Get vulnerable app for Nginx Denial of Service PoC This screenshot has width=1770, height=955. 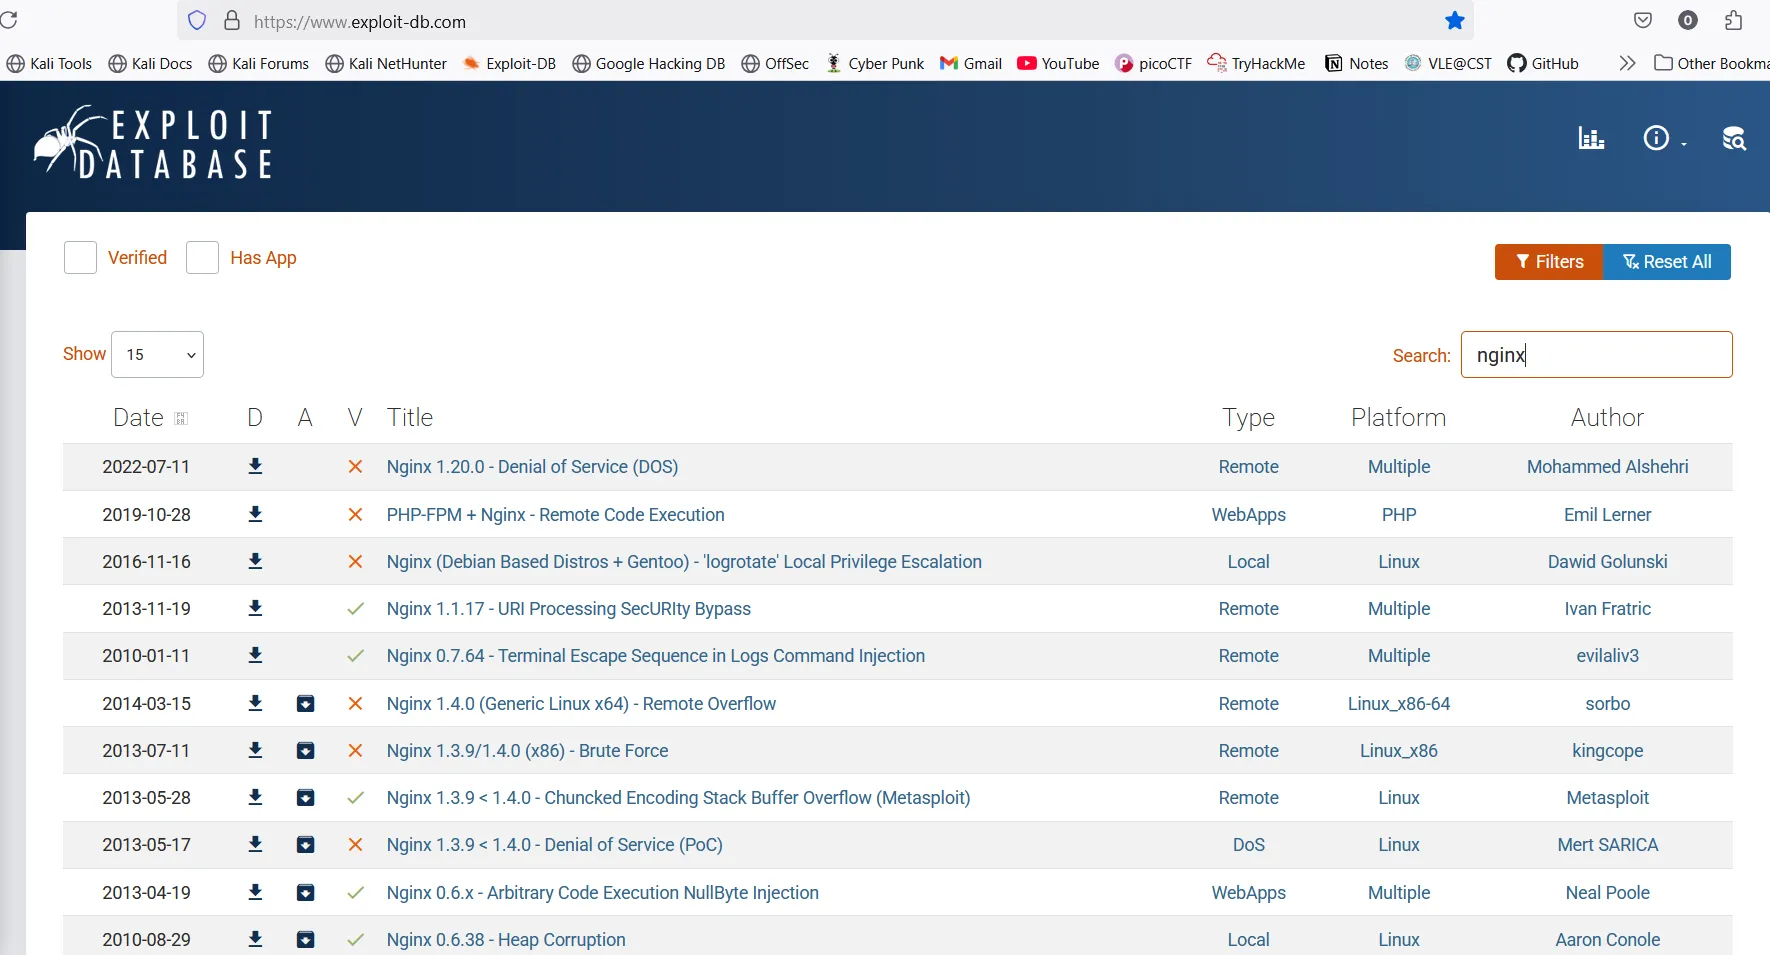(x=306, y=845)
